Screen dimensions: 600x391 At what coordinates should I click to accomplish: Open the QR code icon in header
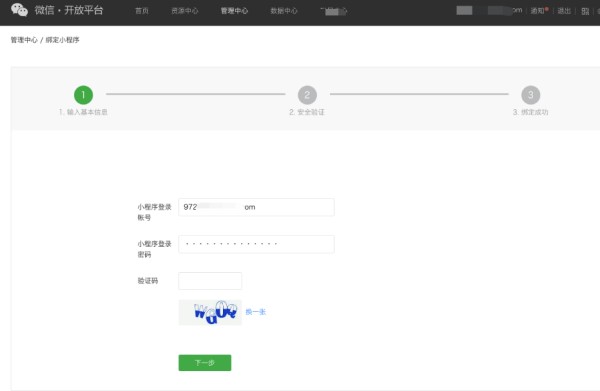pyautogui.click(x=585, y=11)
